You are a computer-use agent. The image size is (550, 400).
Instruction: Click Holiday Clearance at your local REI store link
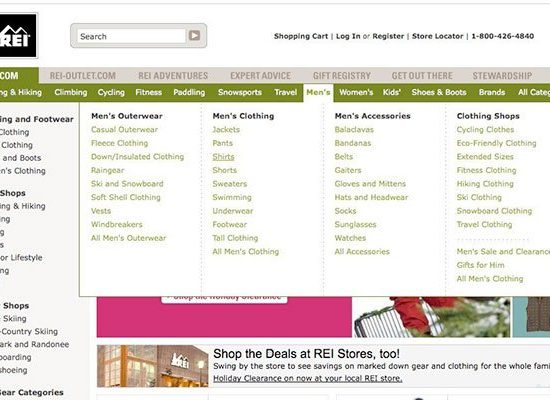(x=308, y=379)
